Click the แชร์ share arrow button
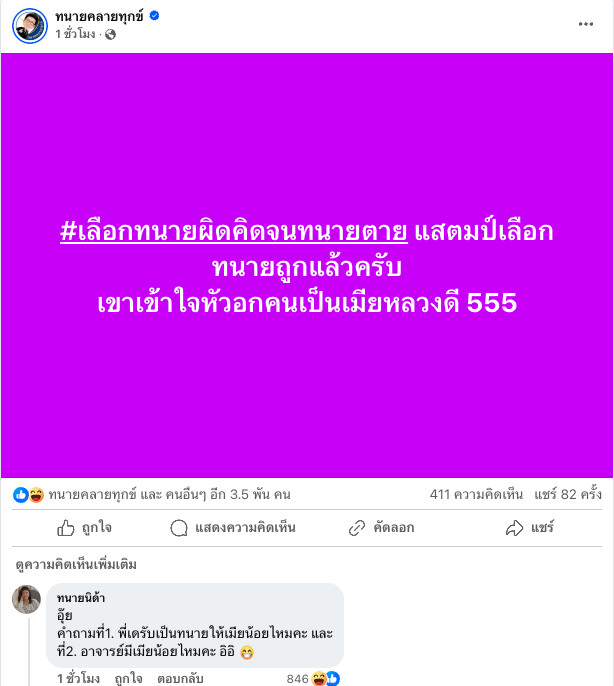This screenshot has height=686, width=614. 530,528
